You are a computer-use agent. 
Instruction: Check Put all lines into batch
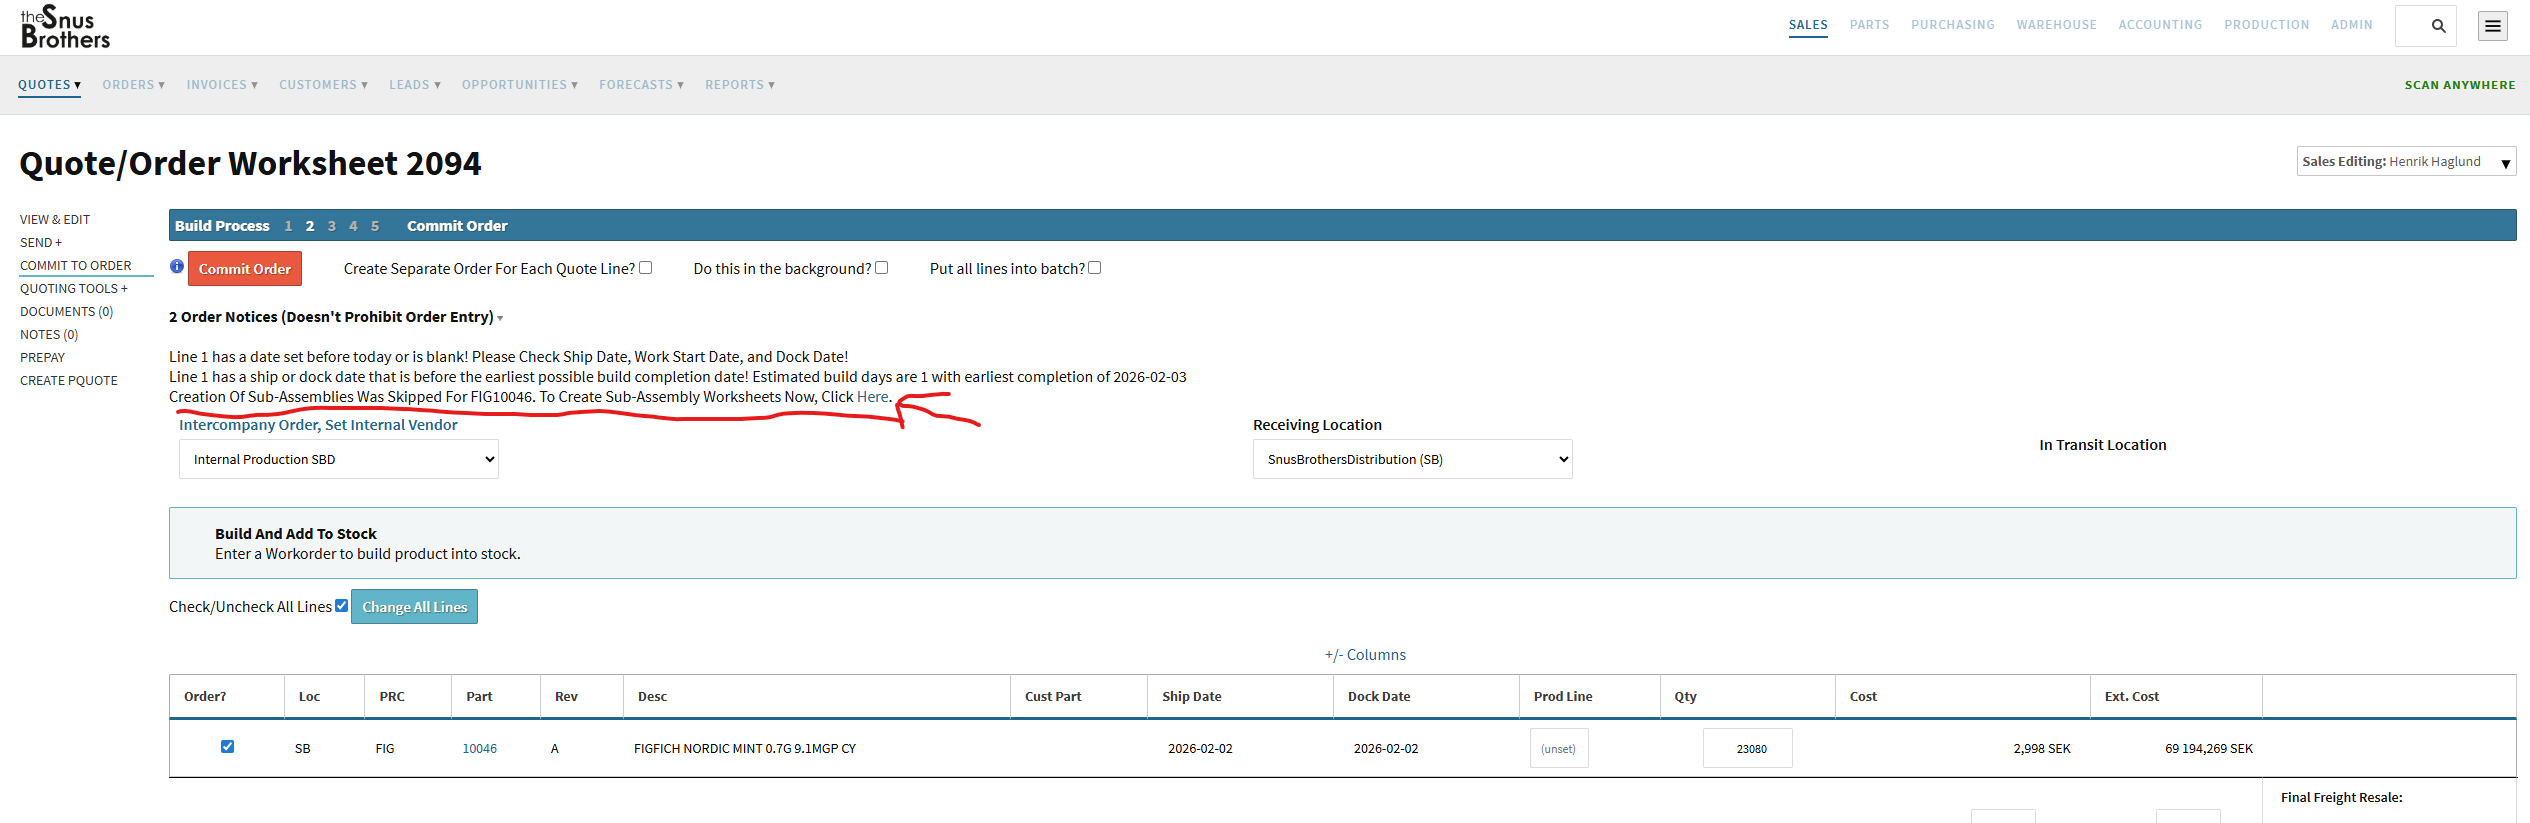(1095, 268)
